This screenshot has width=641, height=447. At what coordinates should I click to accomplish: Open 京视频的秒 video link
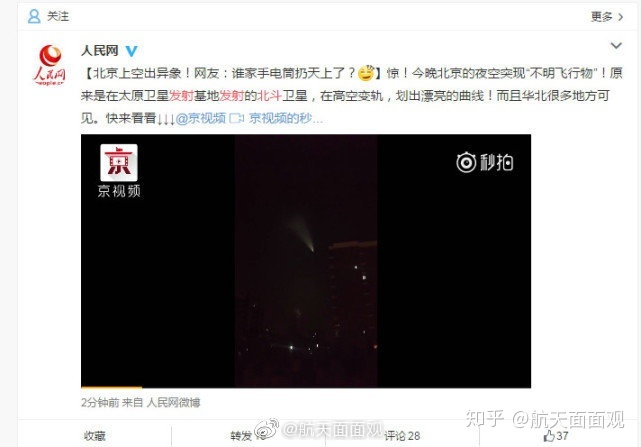click(286, 118)
